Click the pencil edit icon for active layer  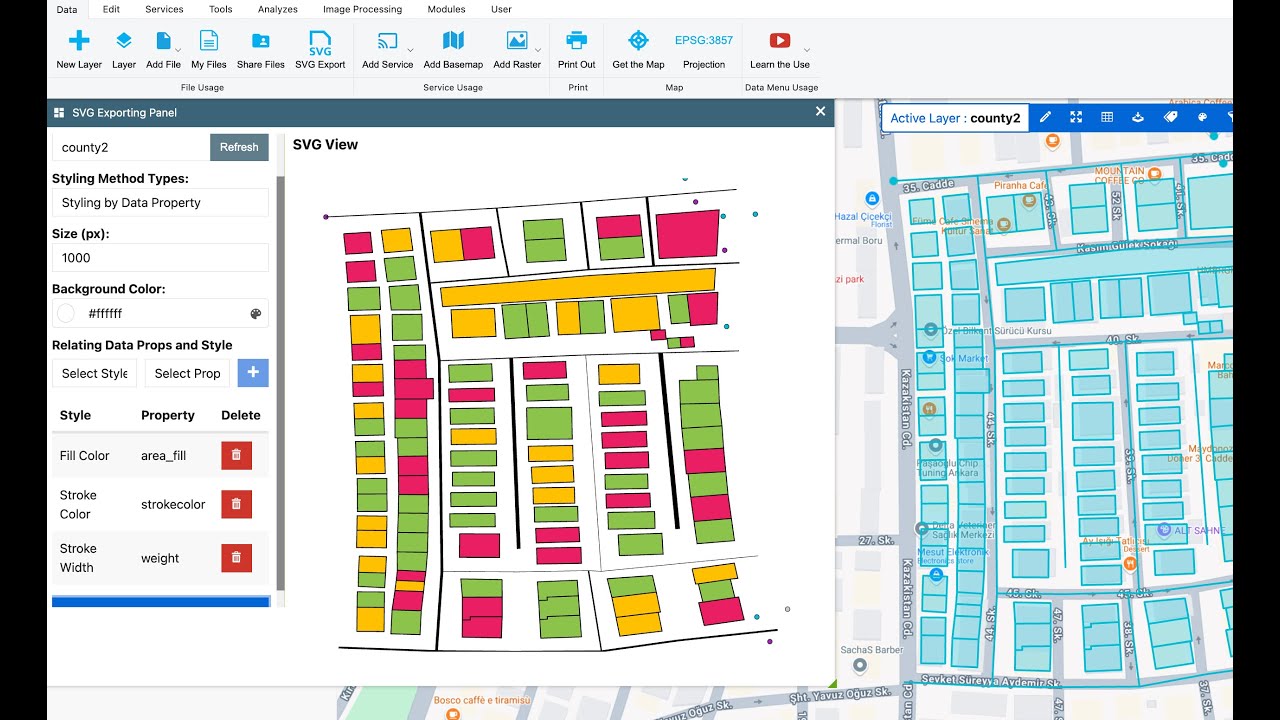(x=1045, y=118)
